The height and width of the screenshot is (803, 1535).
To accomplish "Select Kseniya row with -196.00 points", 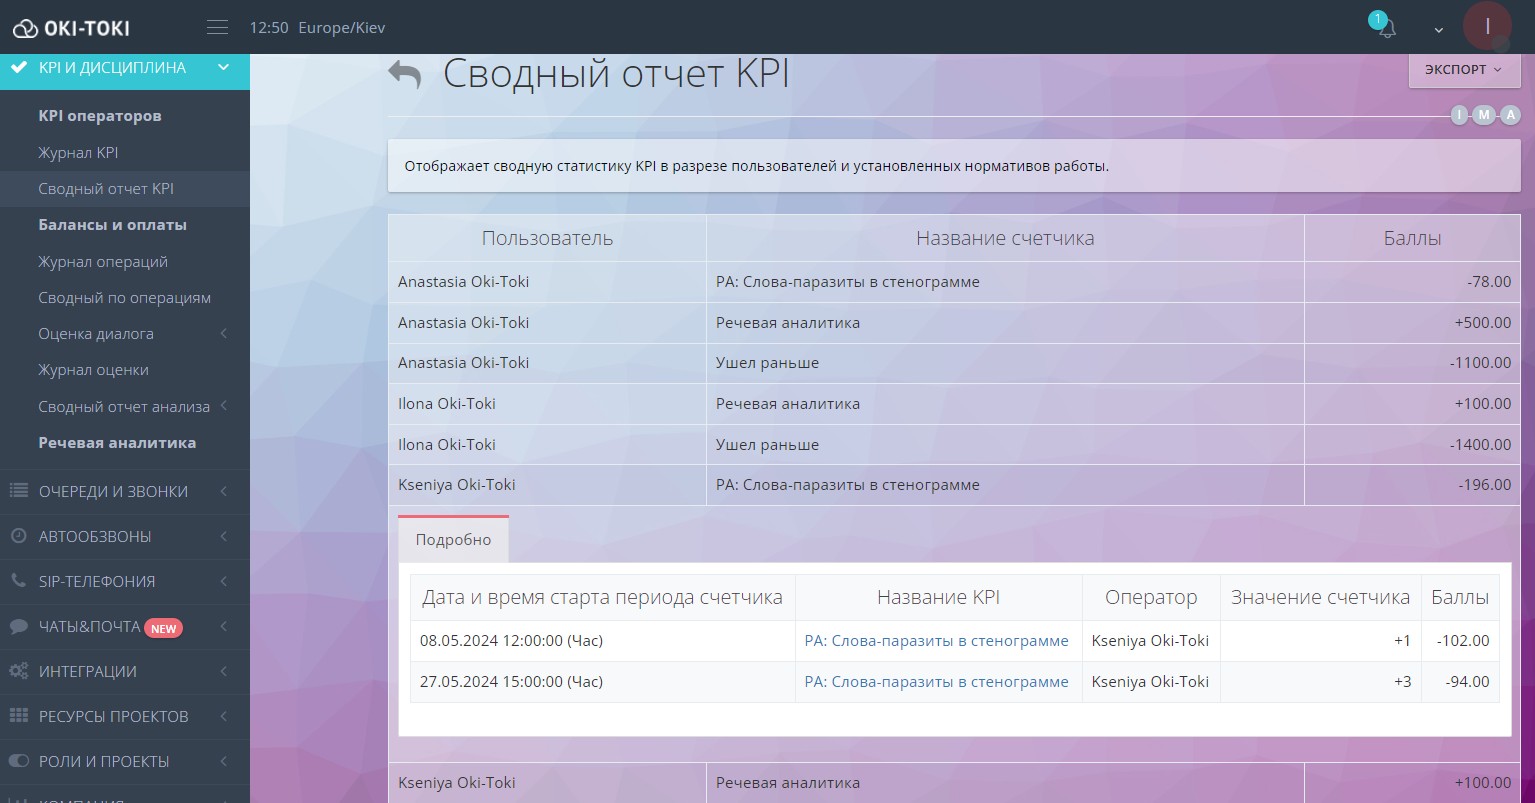I will [954, 485].
